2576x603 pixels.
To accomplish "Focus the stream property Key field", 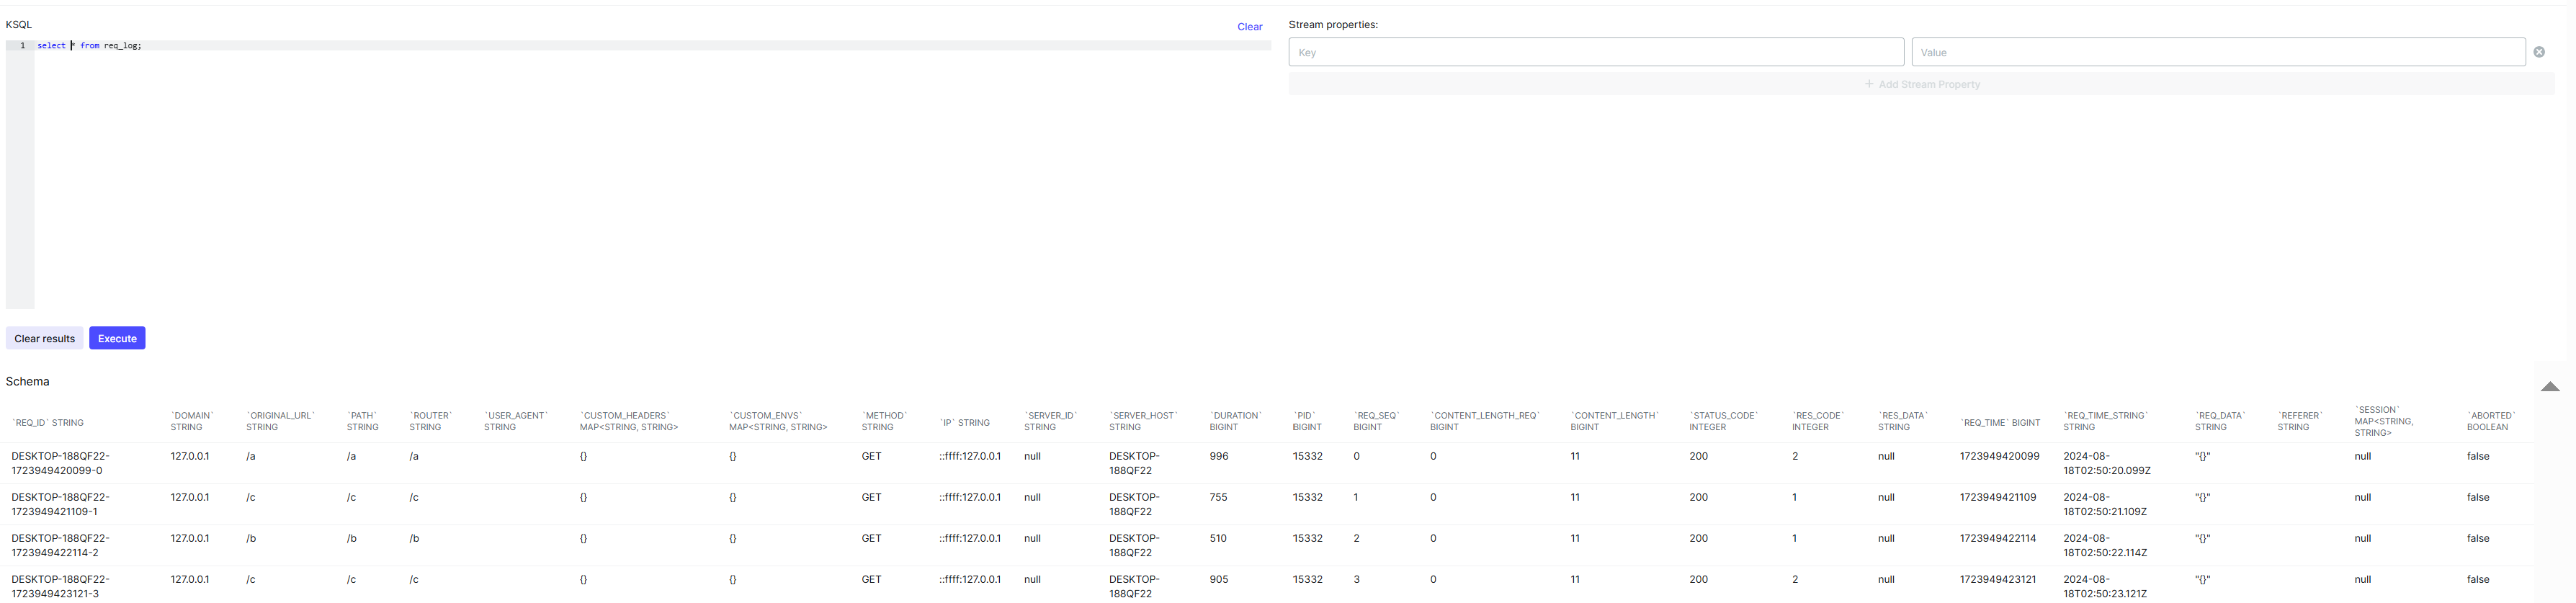I will coord(1595,52).
